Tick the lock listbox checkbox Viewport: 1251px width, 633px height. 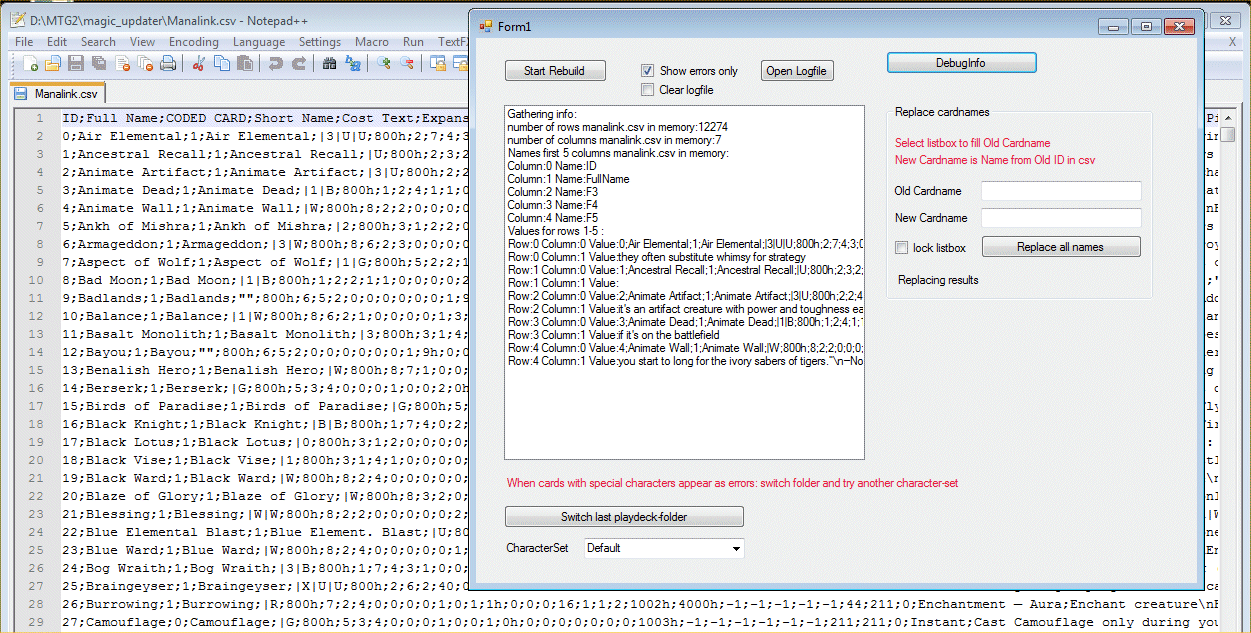tap(902, 248)
